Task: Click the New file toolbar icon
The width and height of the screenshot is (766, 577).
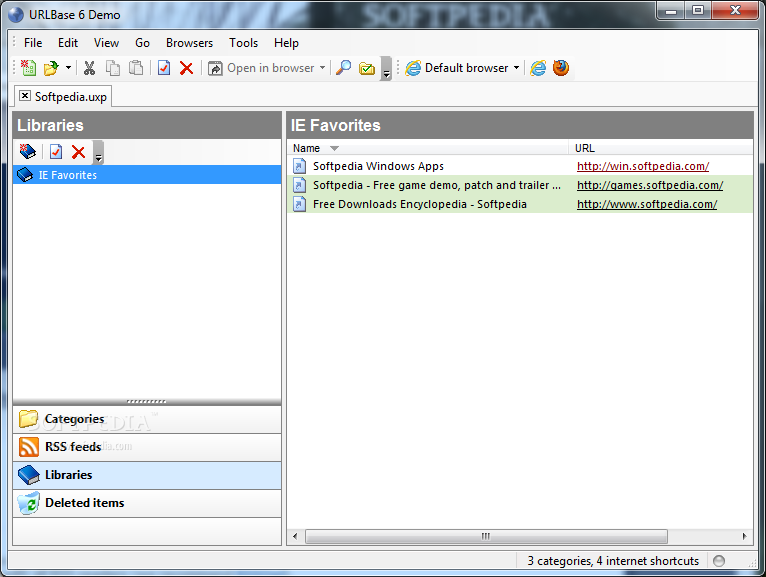Action: point(28,68)
